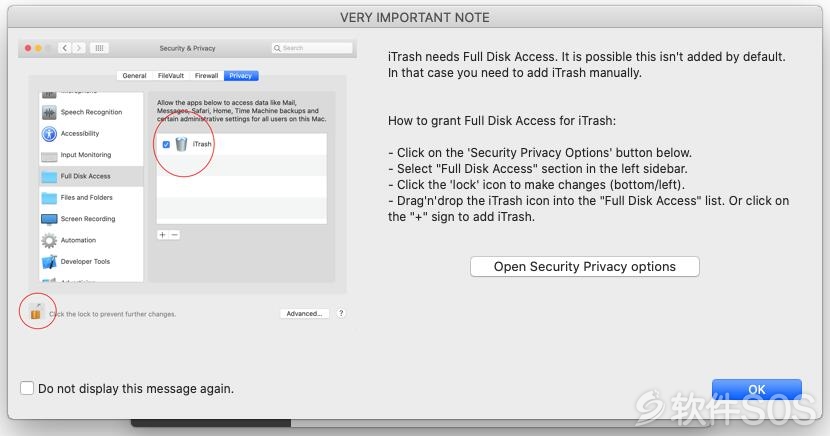Switch to the General tab
The width and height of the screenshot is (830, 436).
134,76
